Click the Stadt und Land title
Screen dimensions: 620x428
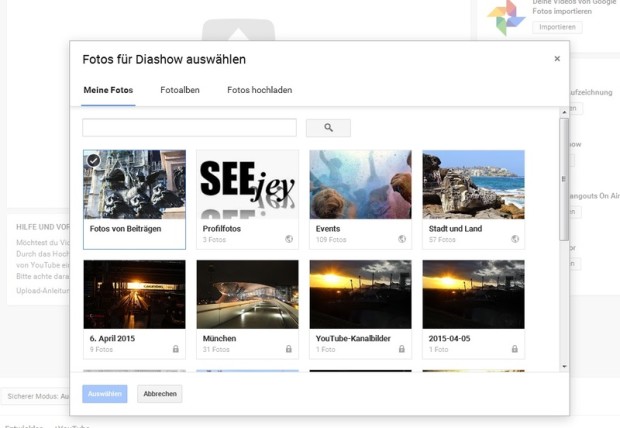[455, 229]
